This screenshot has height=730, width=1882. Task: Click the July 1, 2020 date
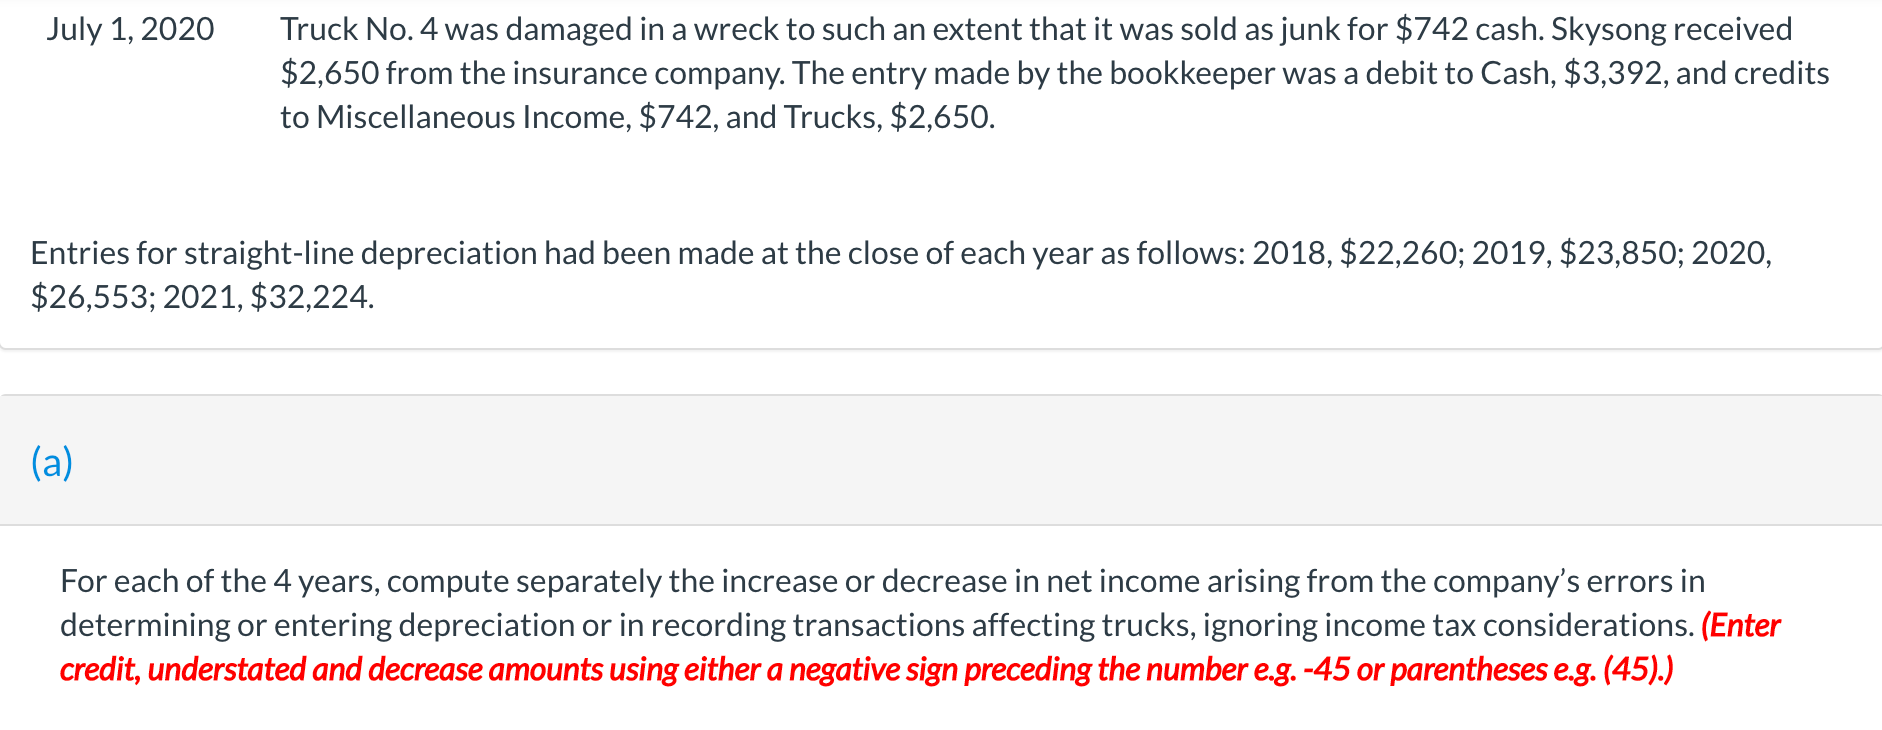(130, 29)
